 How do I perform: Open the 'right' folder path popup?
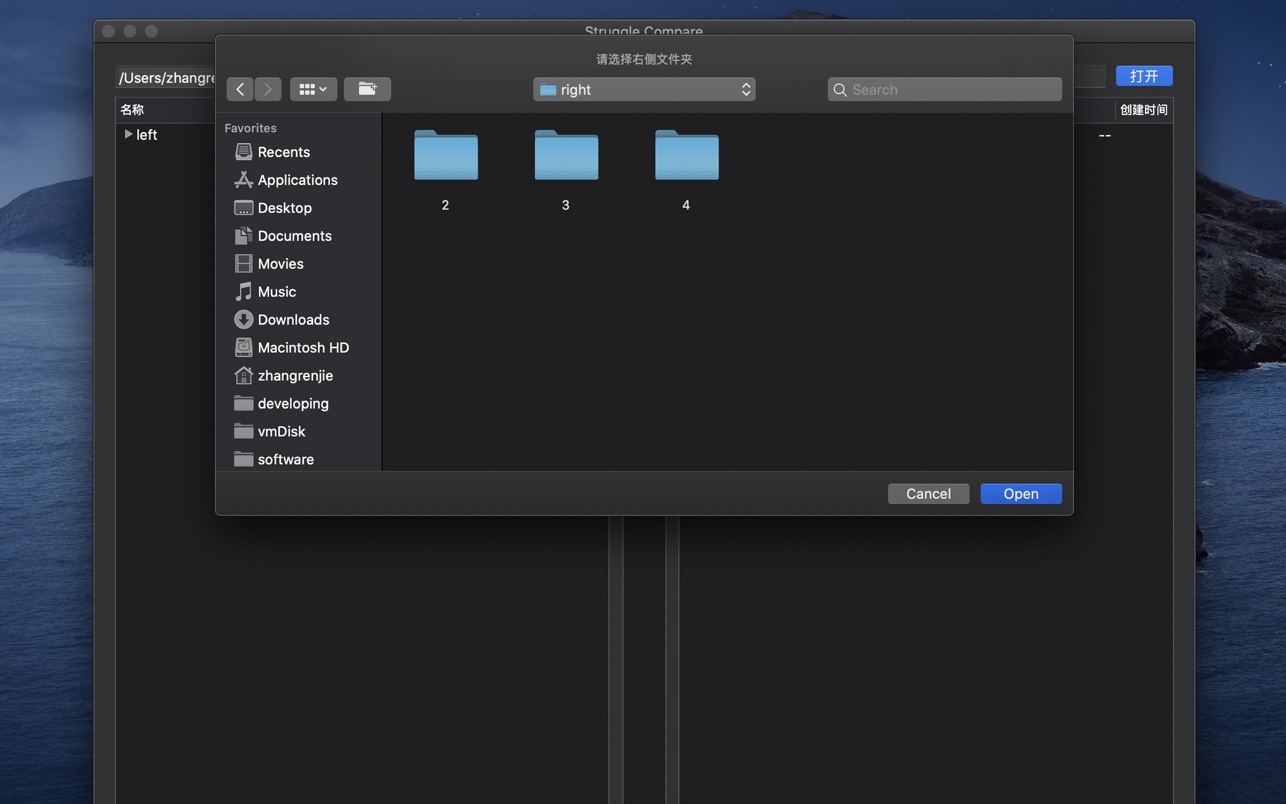click(644, 89)
